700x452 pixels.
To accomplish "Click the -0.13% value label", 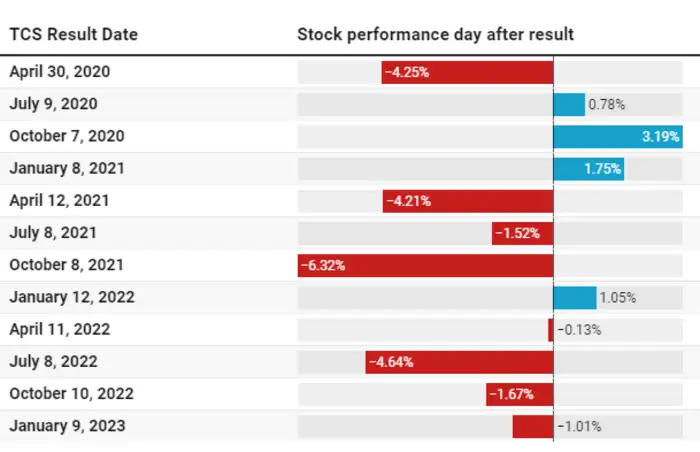I will (x=580, y=330).
